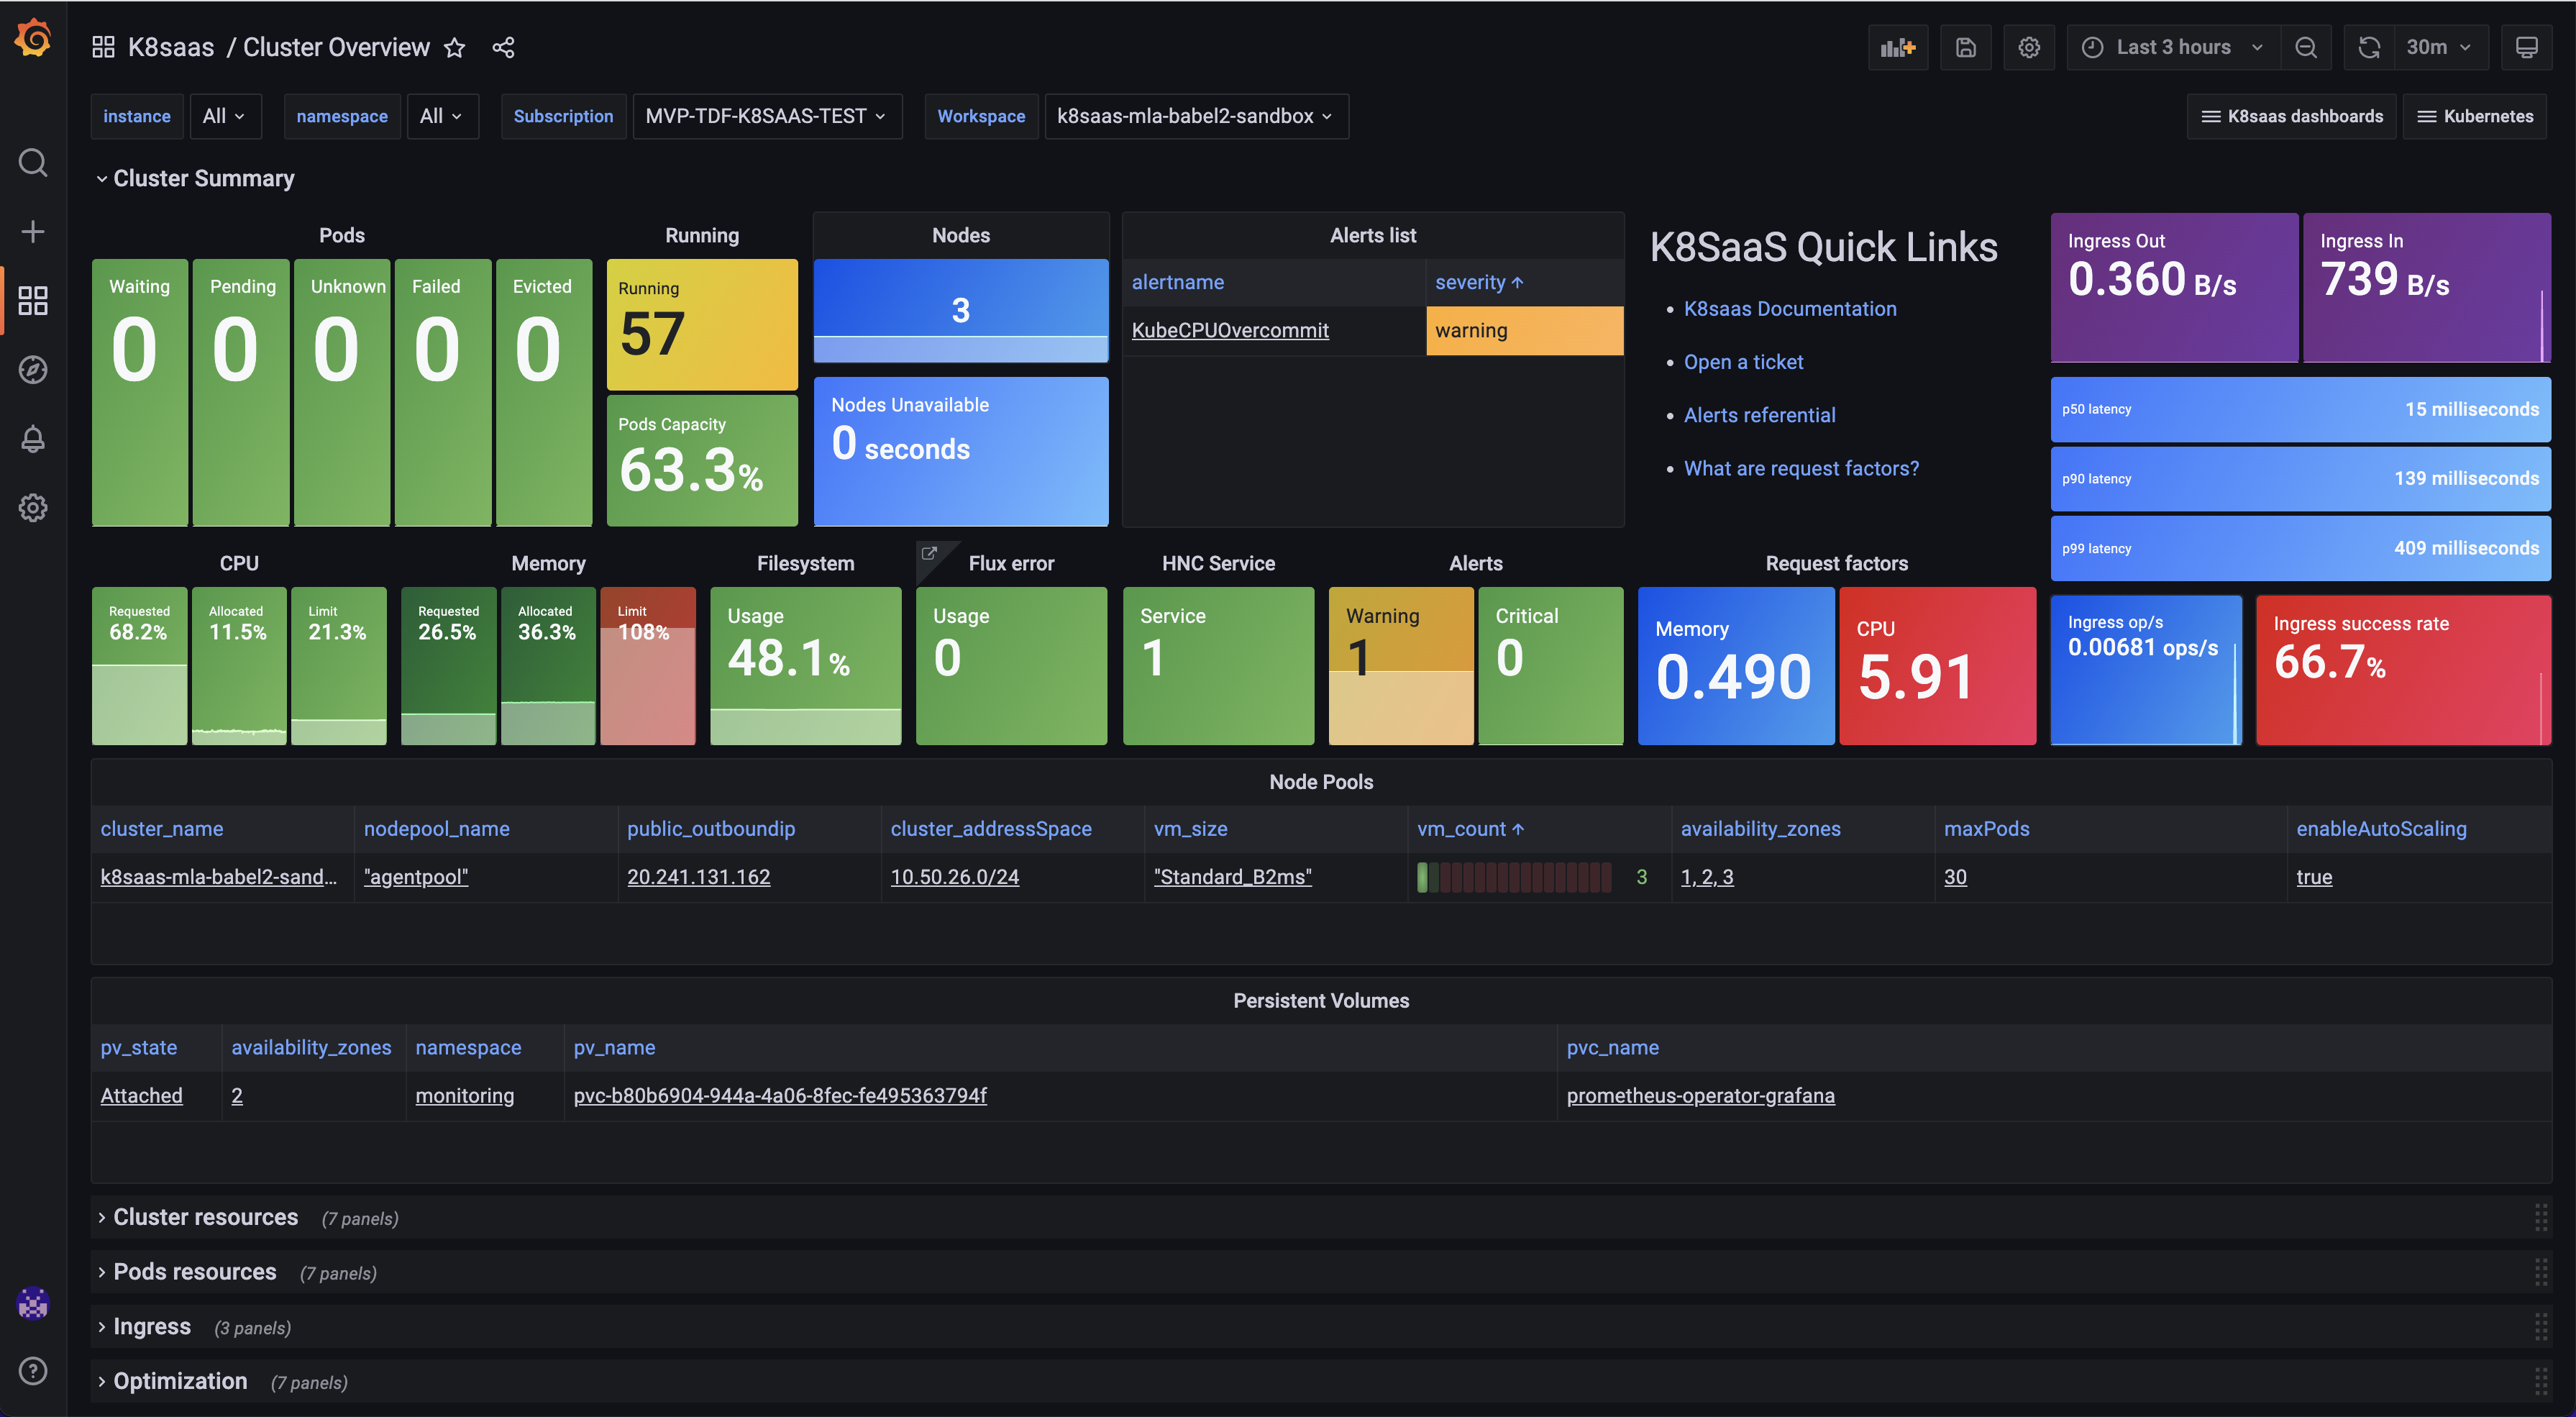Click the Running 57 pods stat panel
2576x1417 pixels.
coord(702,324)
